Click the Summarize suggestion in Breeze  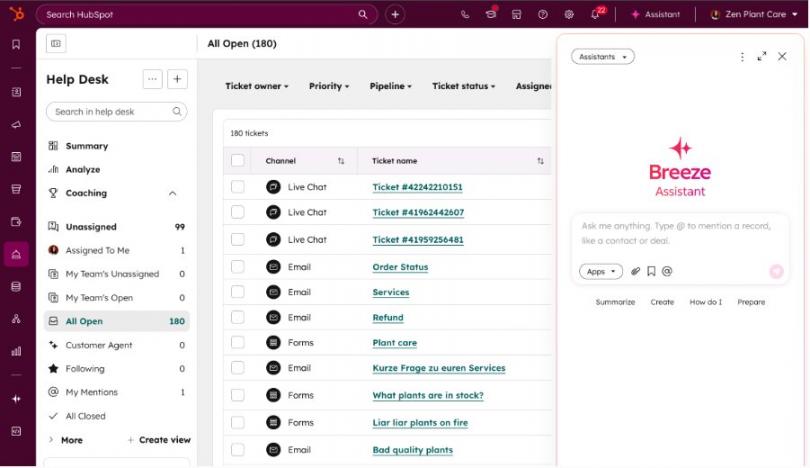615,302
